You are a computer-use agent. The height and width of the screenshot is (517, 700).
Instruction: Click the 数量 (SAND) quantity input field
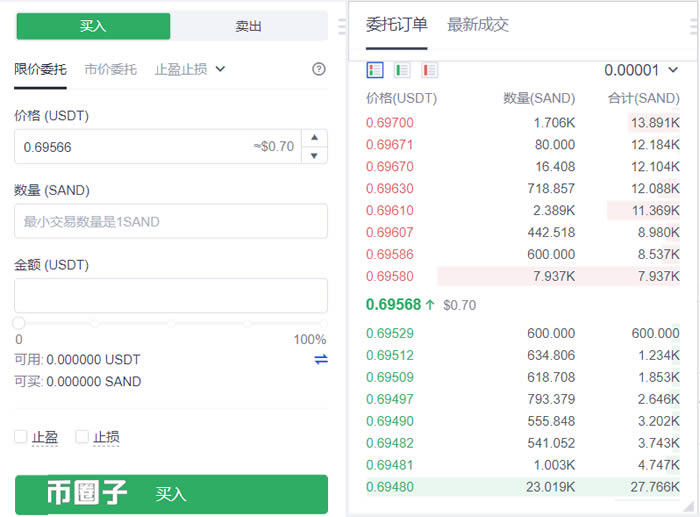click(x=171, y=221)
